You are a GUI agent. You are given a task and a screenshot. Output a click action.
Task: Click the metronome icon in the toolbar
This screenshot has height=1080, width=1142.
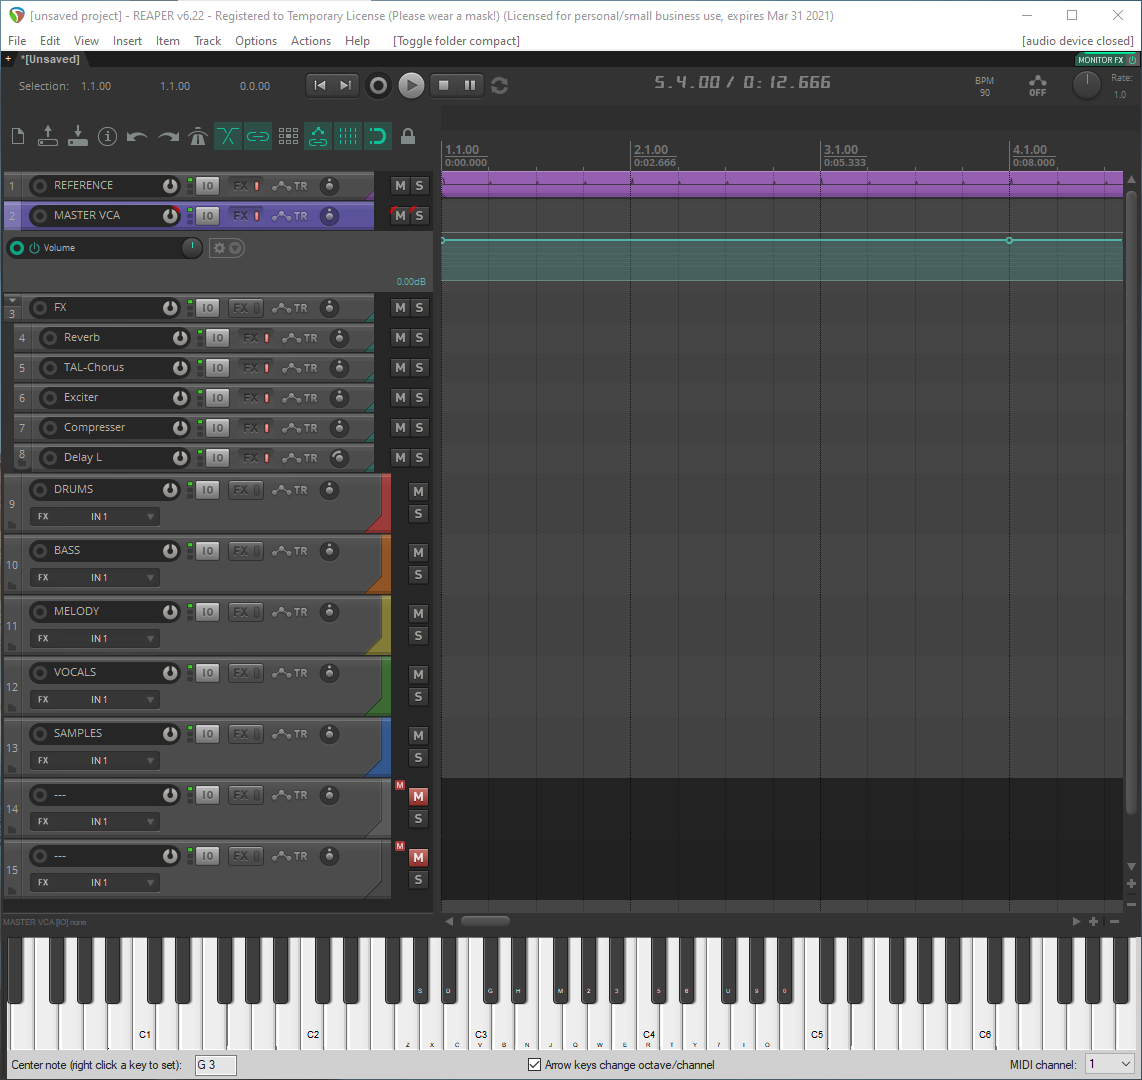pos(198,136)
